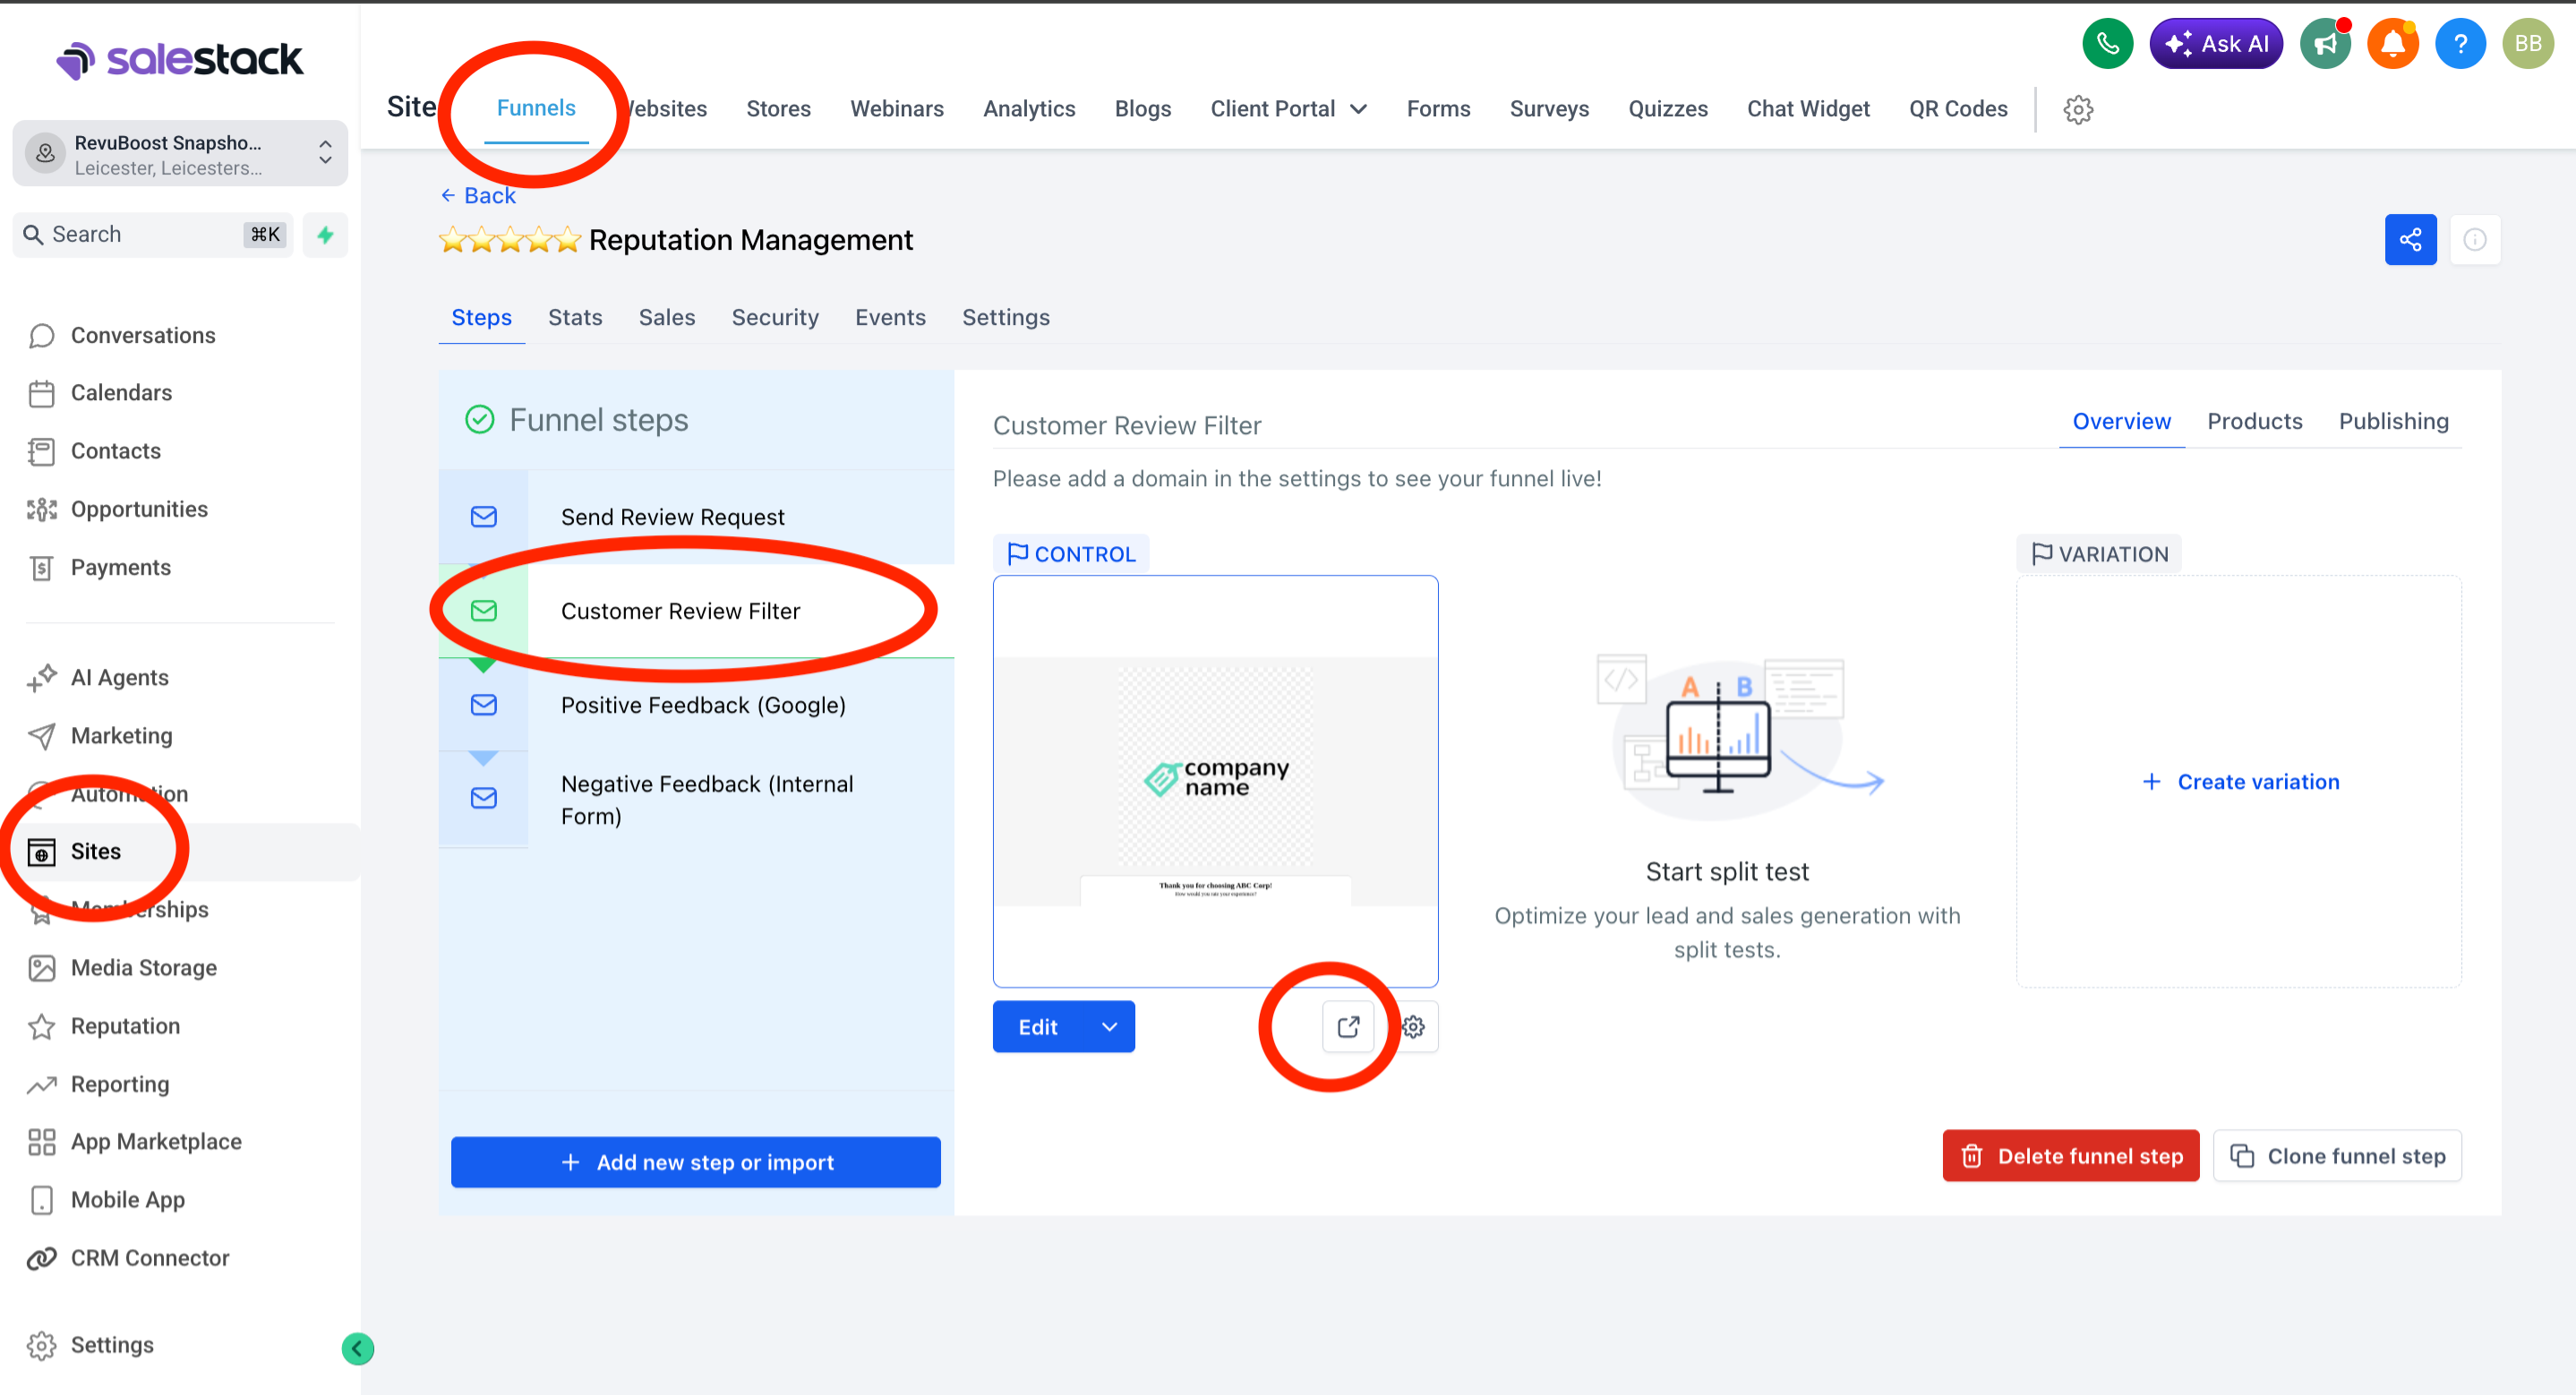Switch to the Stores tab
2576x1395 pixels.
click(778, 109)
